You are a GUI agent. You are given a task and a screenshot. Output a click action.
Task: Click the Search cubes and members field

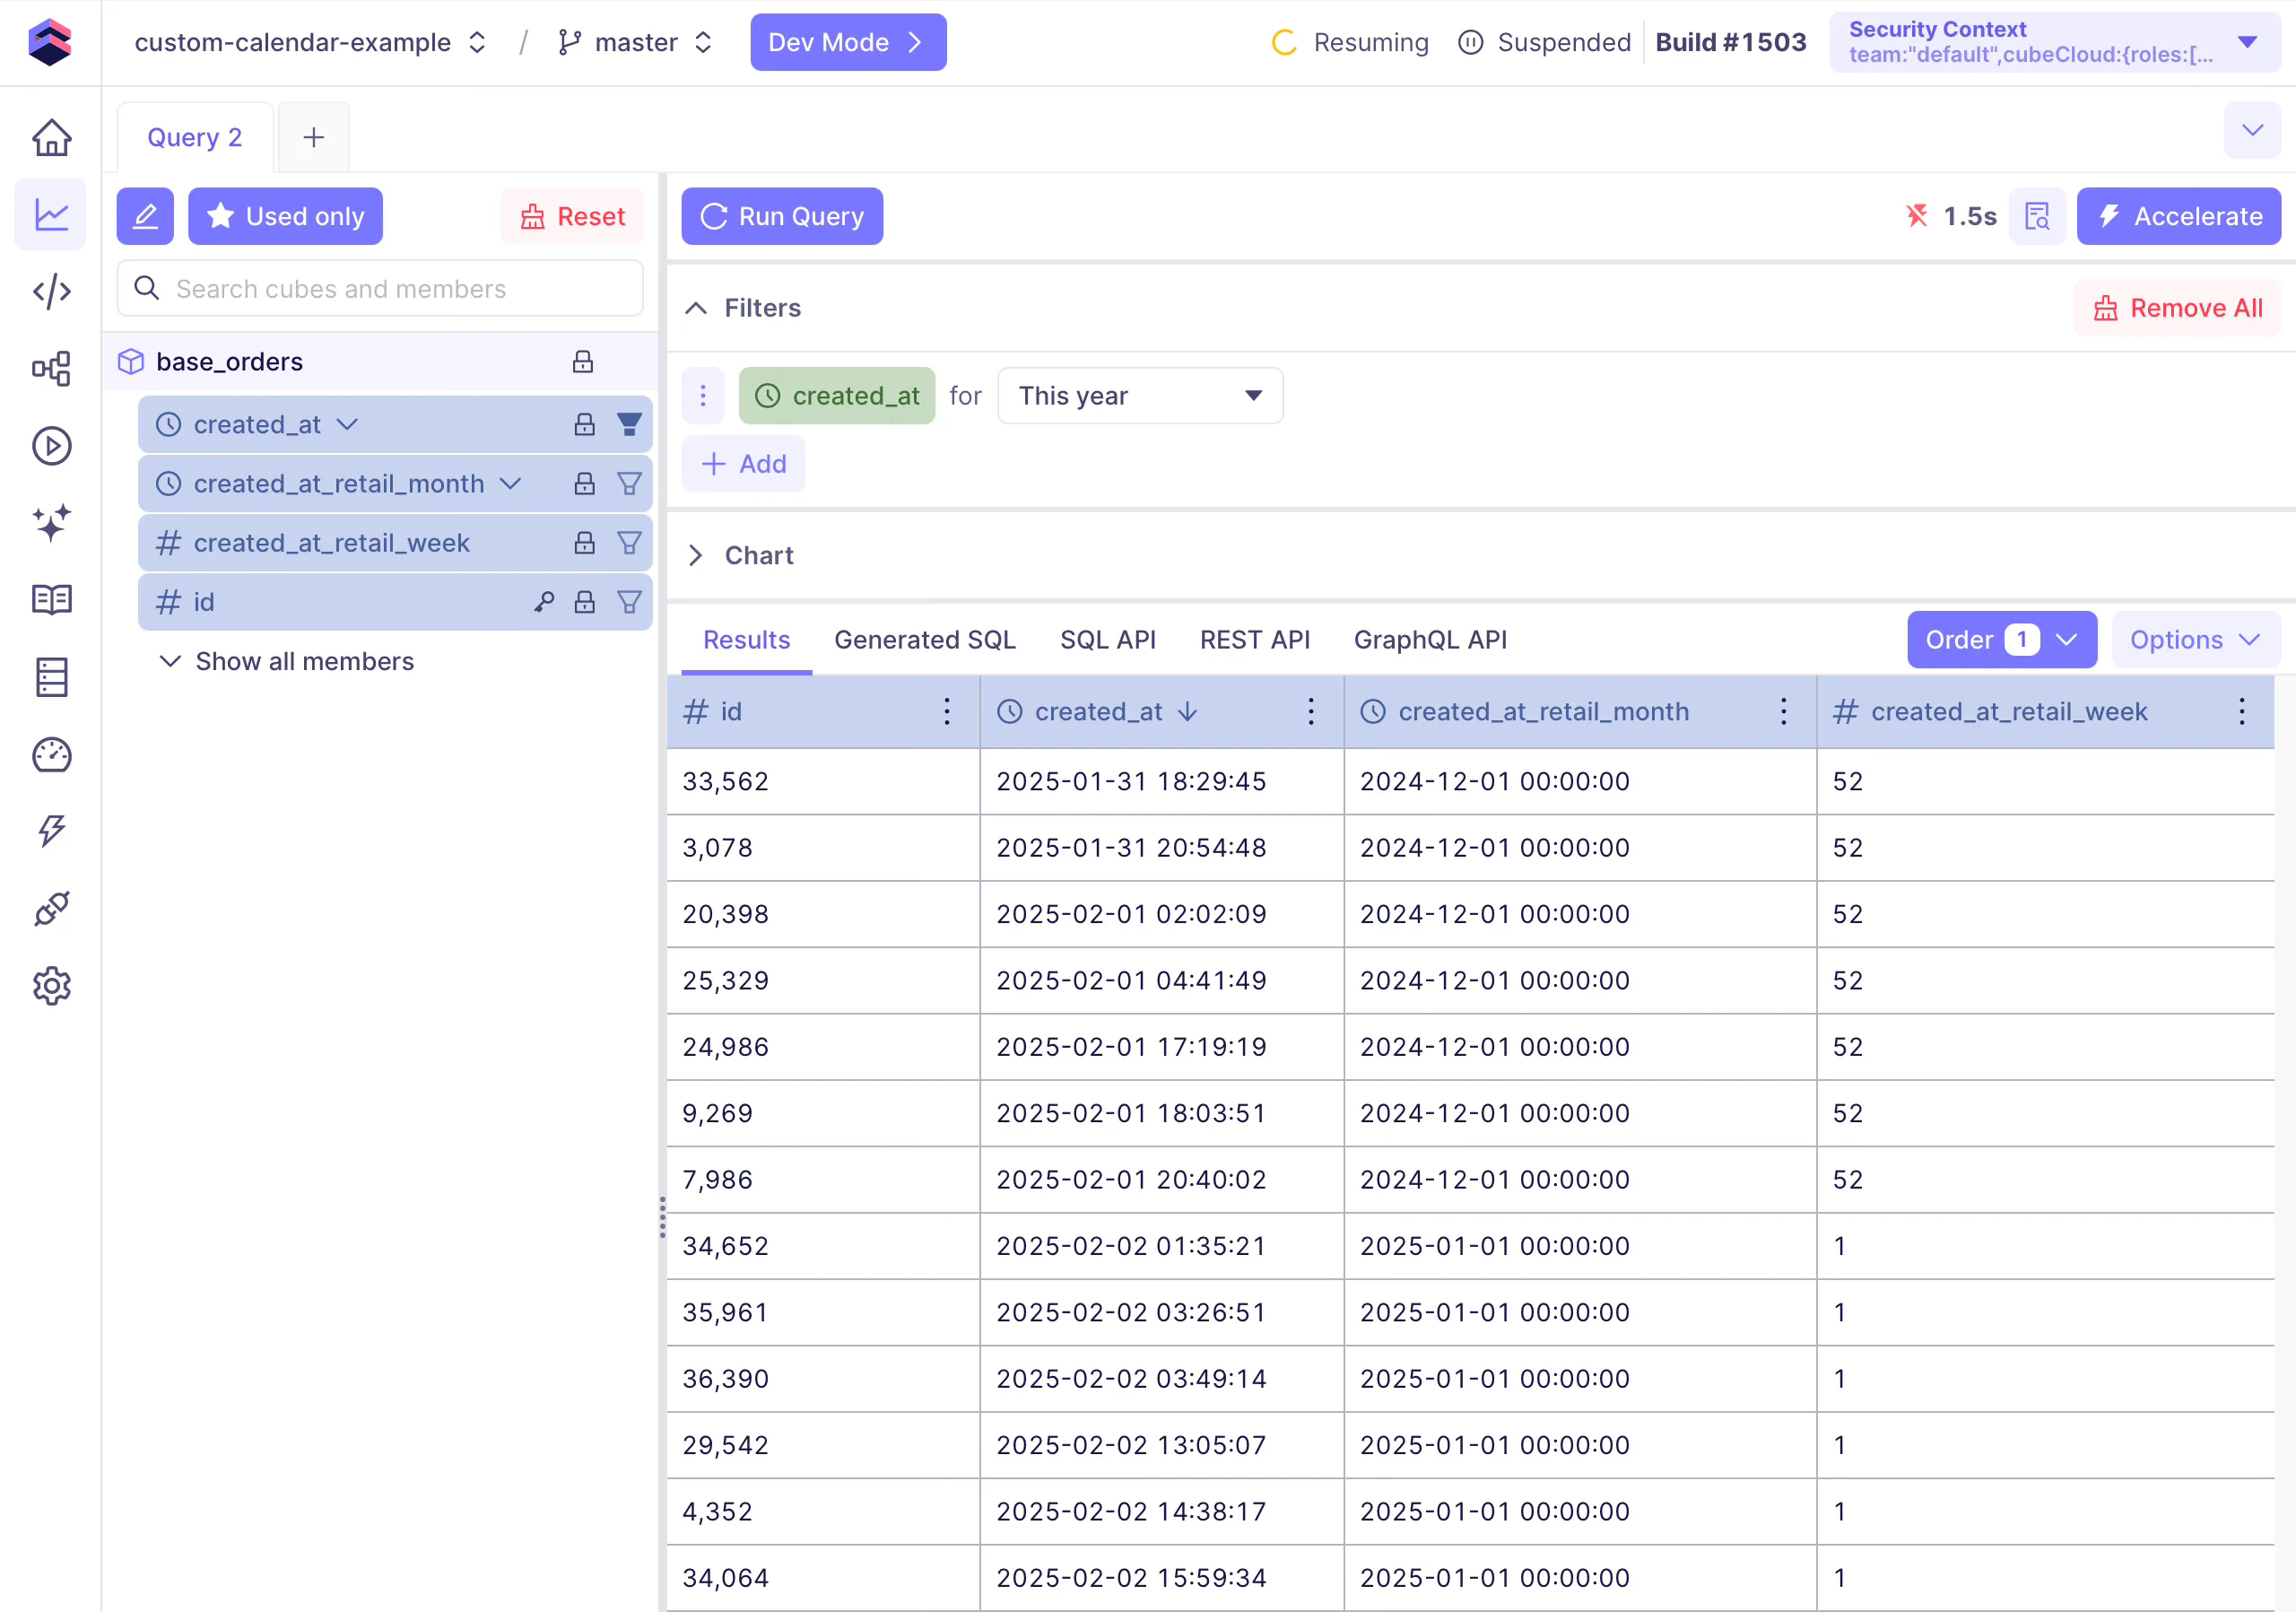pos(380,289)
